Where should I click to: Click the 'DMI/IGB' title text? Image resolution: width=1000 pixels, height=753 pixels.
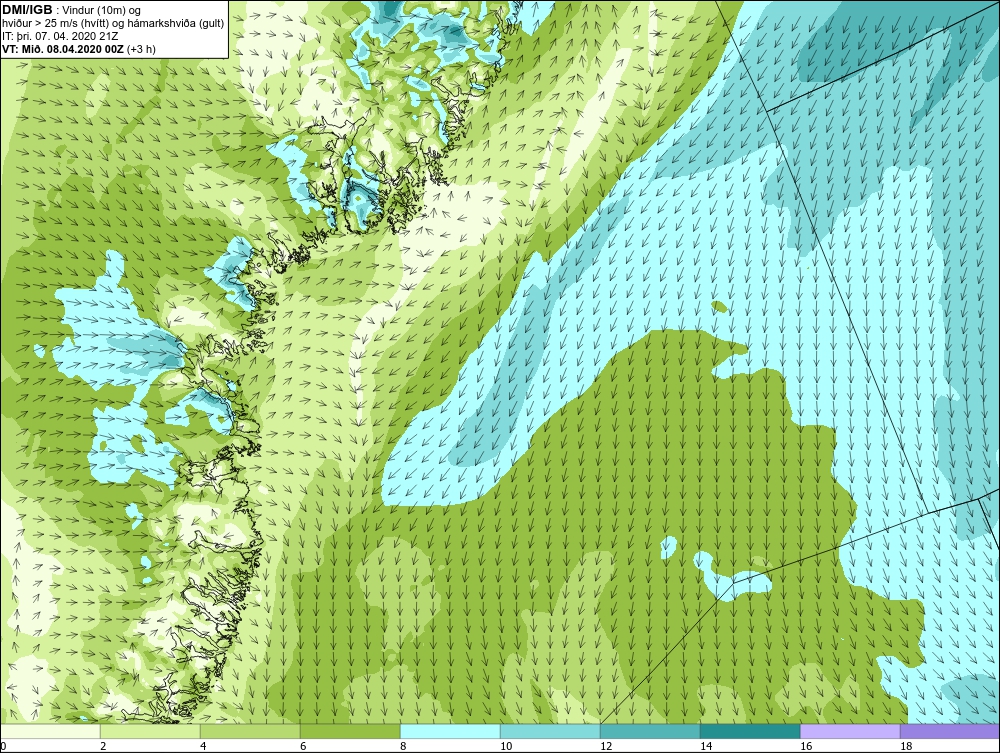point(27,10)
